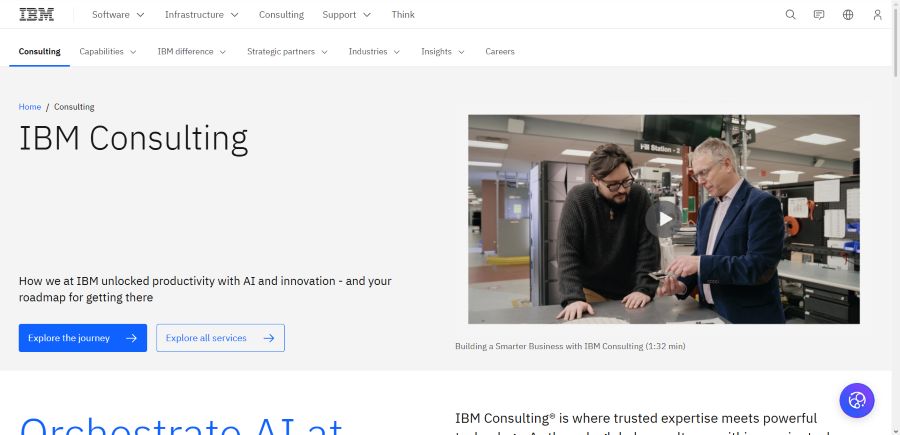Open the floating AI assistant button

click(856, 400)
